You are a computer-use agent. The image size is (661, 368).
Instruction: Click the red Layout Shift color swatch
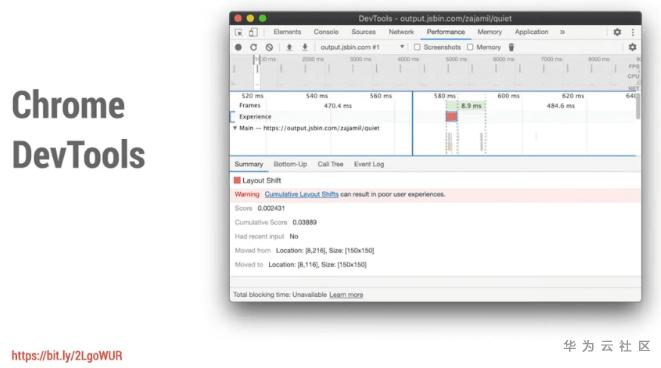click(x=237, y=180)
